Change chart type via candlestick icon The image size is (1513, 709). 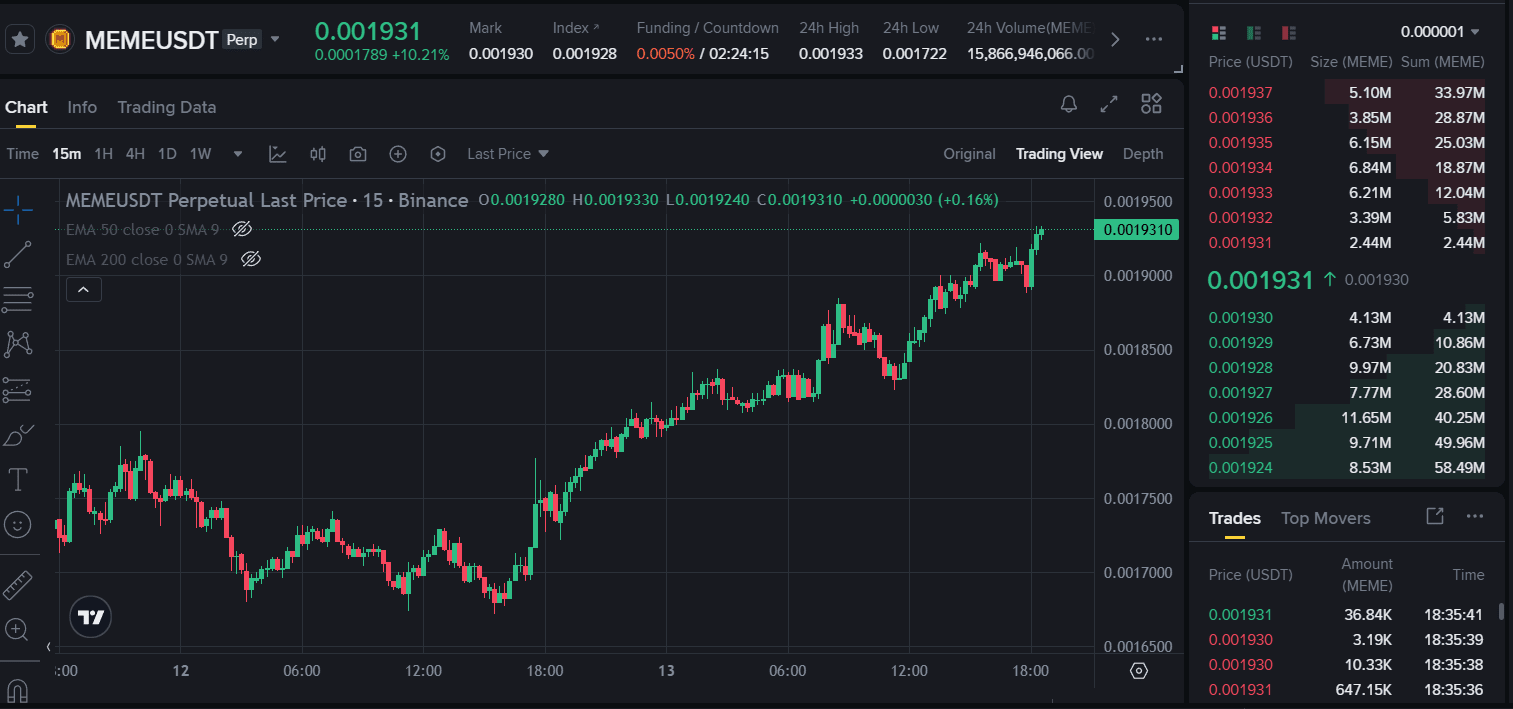[x=318, y=154]
